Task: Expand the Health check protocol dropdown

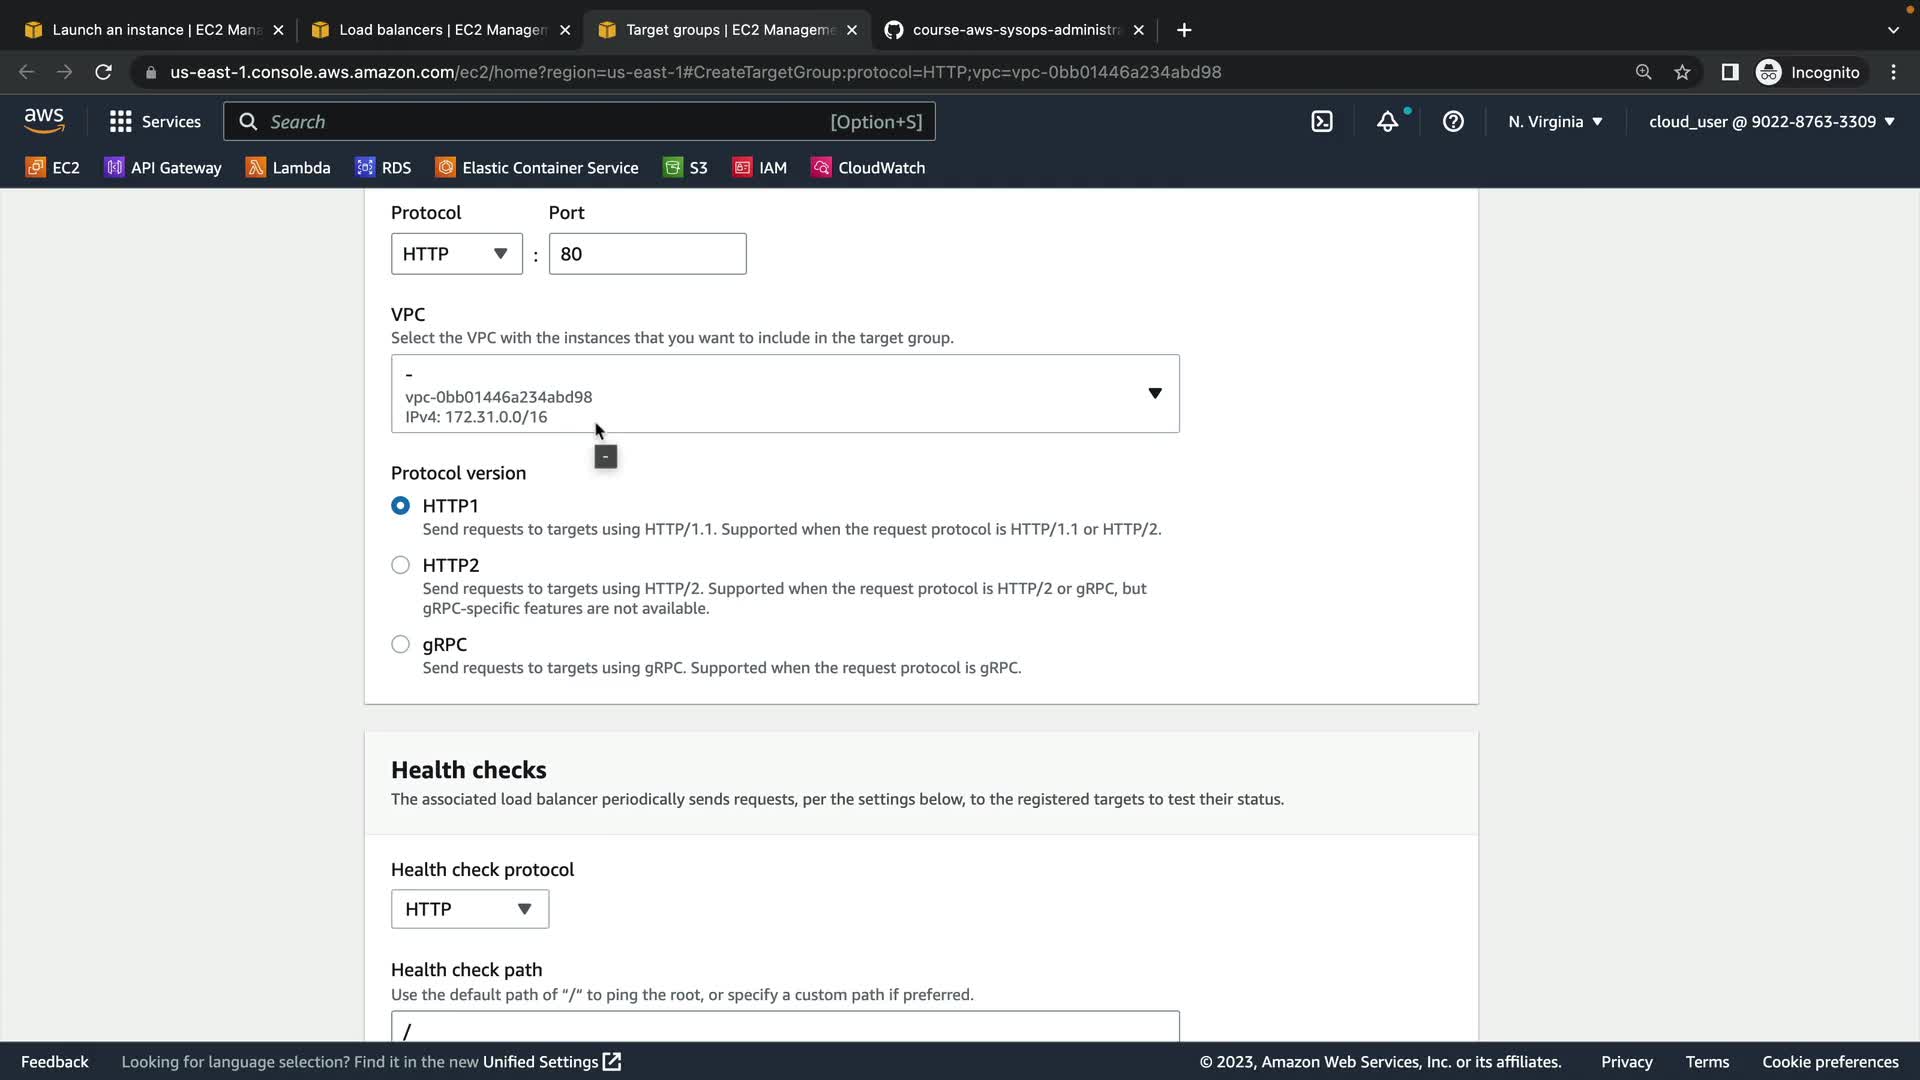Action: pyautogui.click(x=469, y=909)
